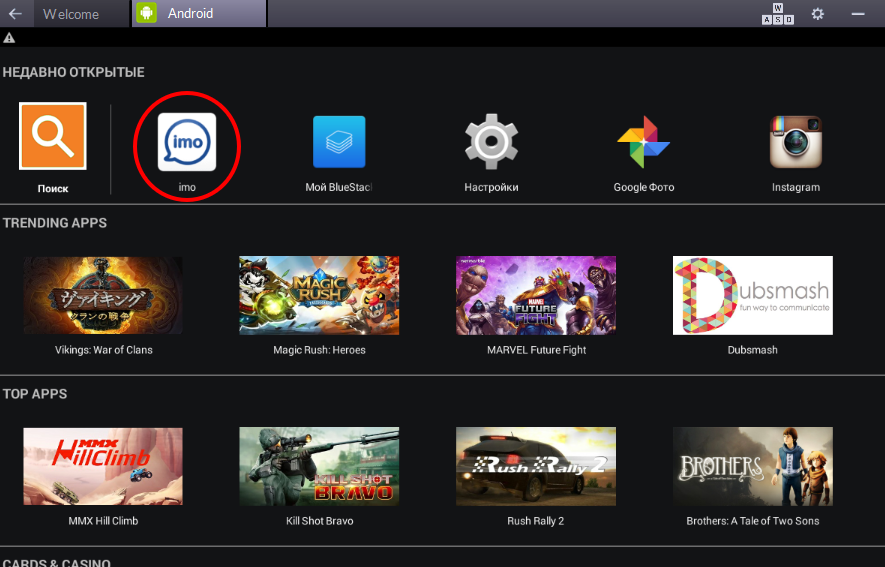885x567 pixels.
Task: Launch MMX Hill Climb game tile
Action: coord(103,466)
